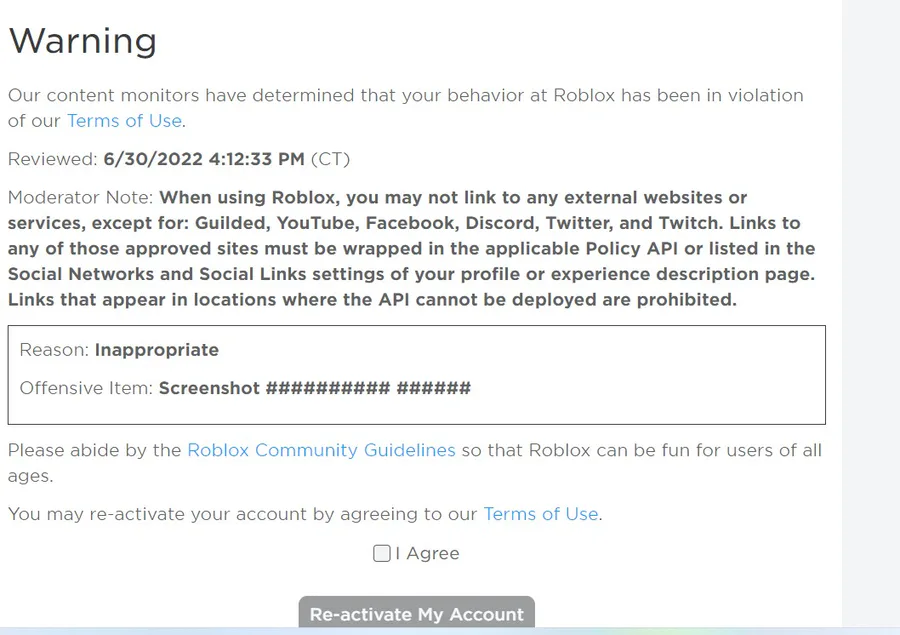Click the reviewed timestamp 6/30/2022 4:12:33 PM

(x=204, y=159)
